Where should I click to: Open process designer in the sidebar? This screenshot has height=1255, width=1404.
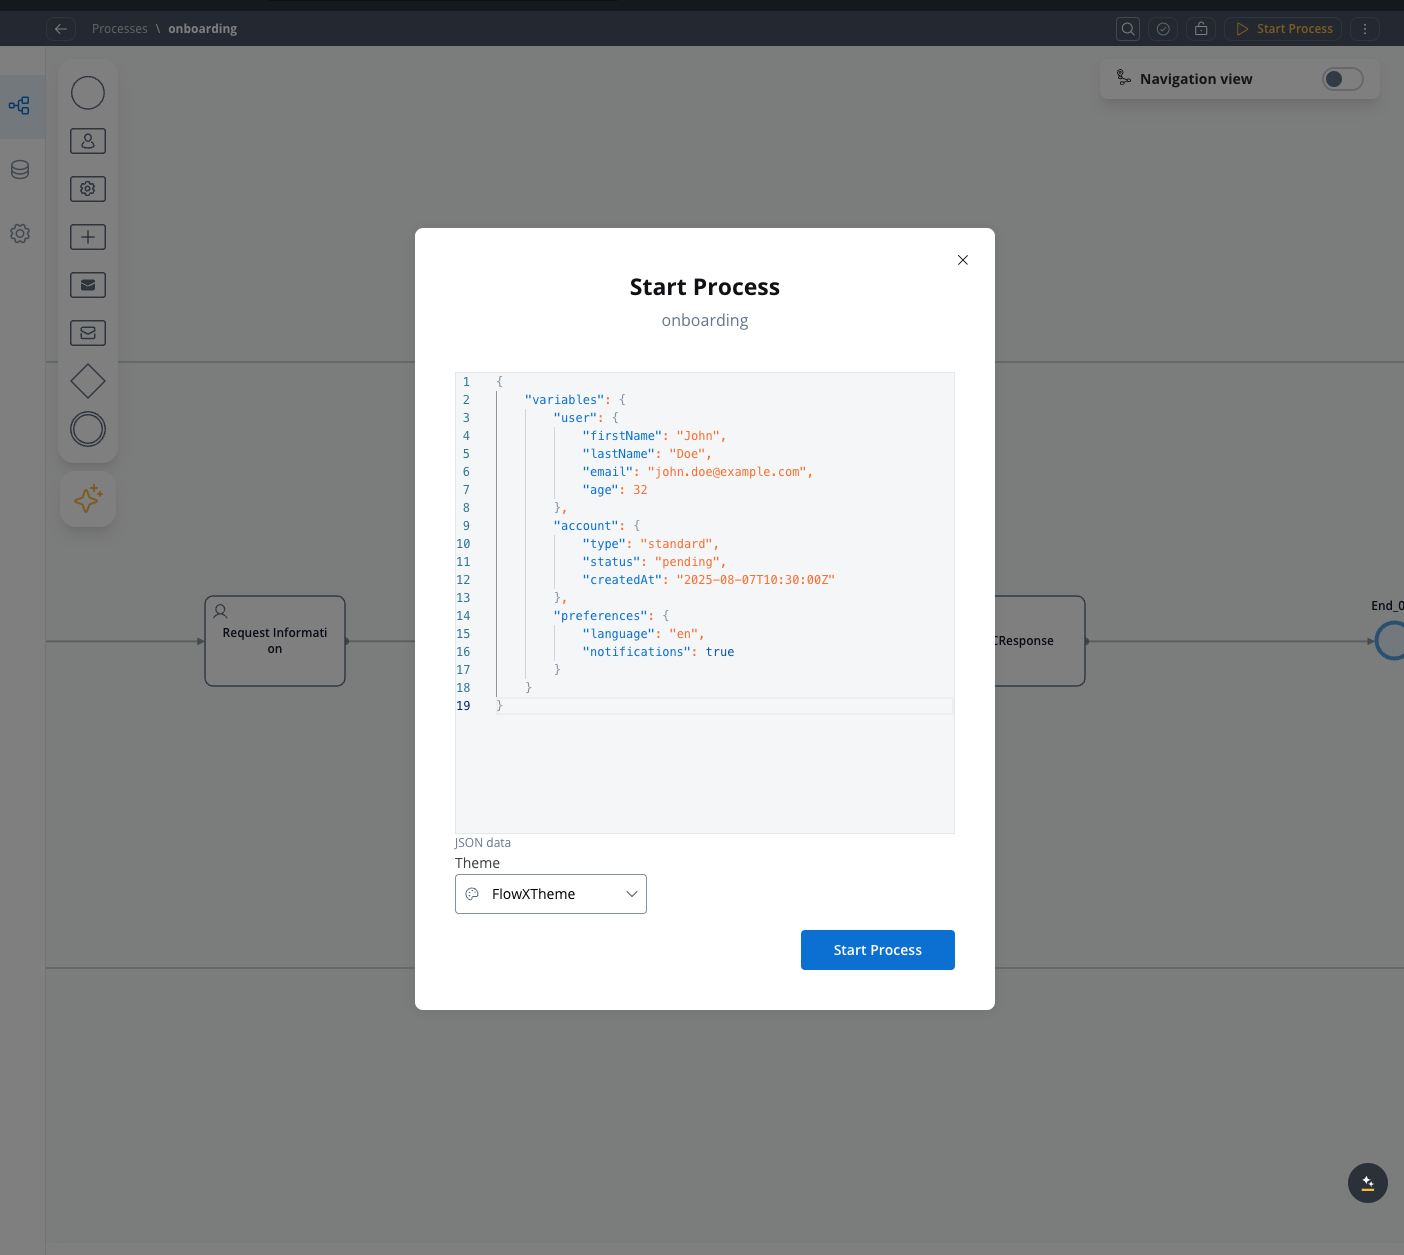20,106
